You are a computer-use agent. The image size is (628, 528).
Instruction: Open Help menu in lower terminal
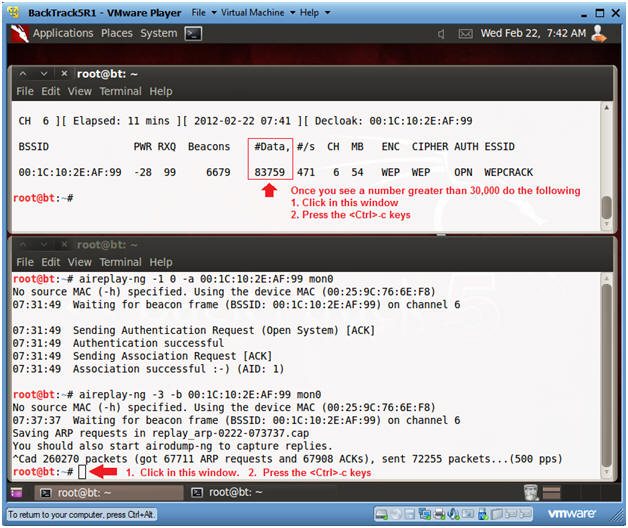pyautogui.click(x=161, y=262)
